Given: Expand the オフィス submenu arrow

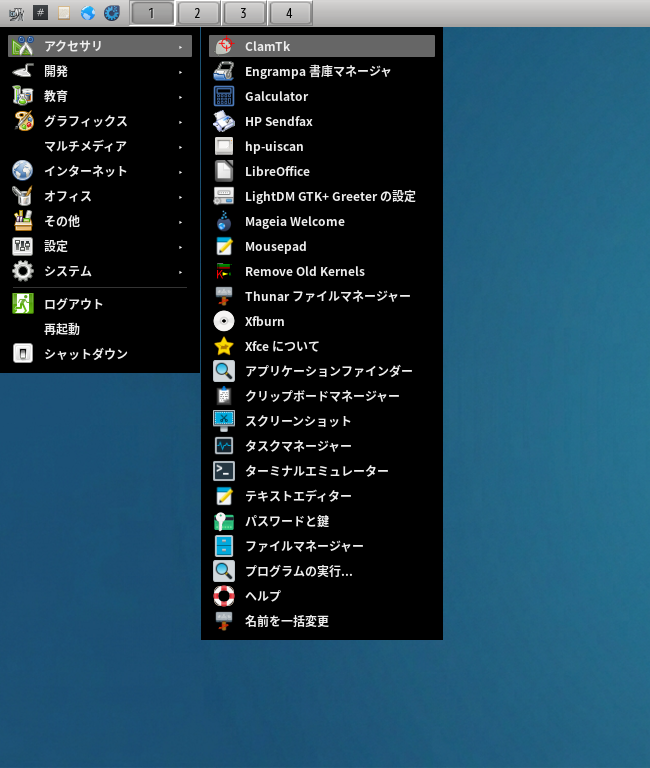Looking at the screenshot, I should [180, 197].
